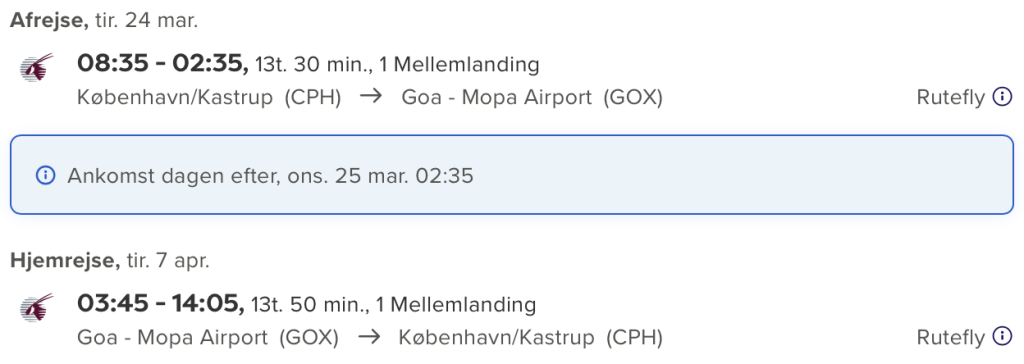Open the info icon beside the departure Rutefly

click(x=1002, y=97)
